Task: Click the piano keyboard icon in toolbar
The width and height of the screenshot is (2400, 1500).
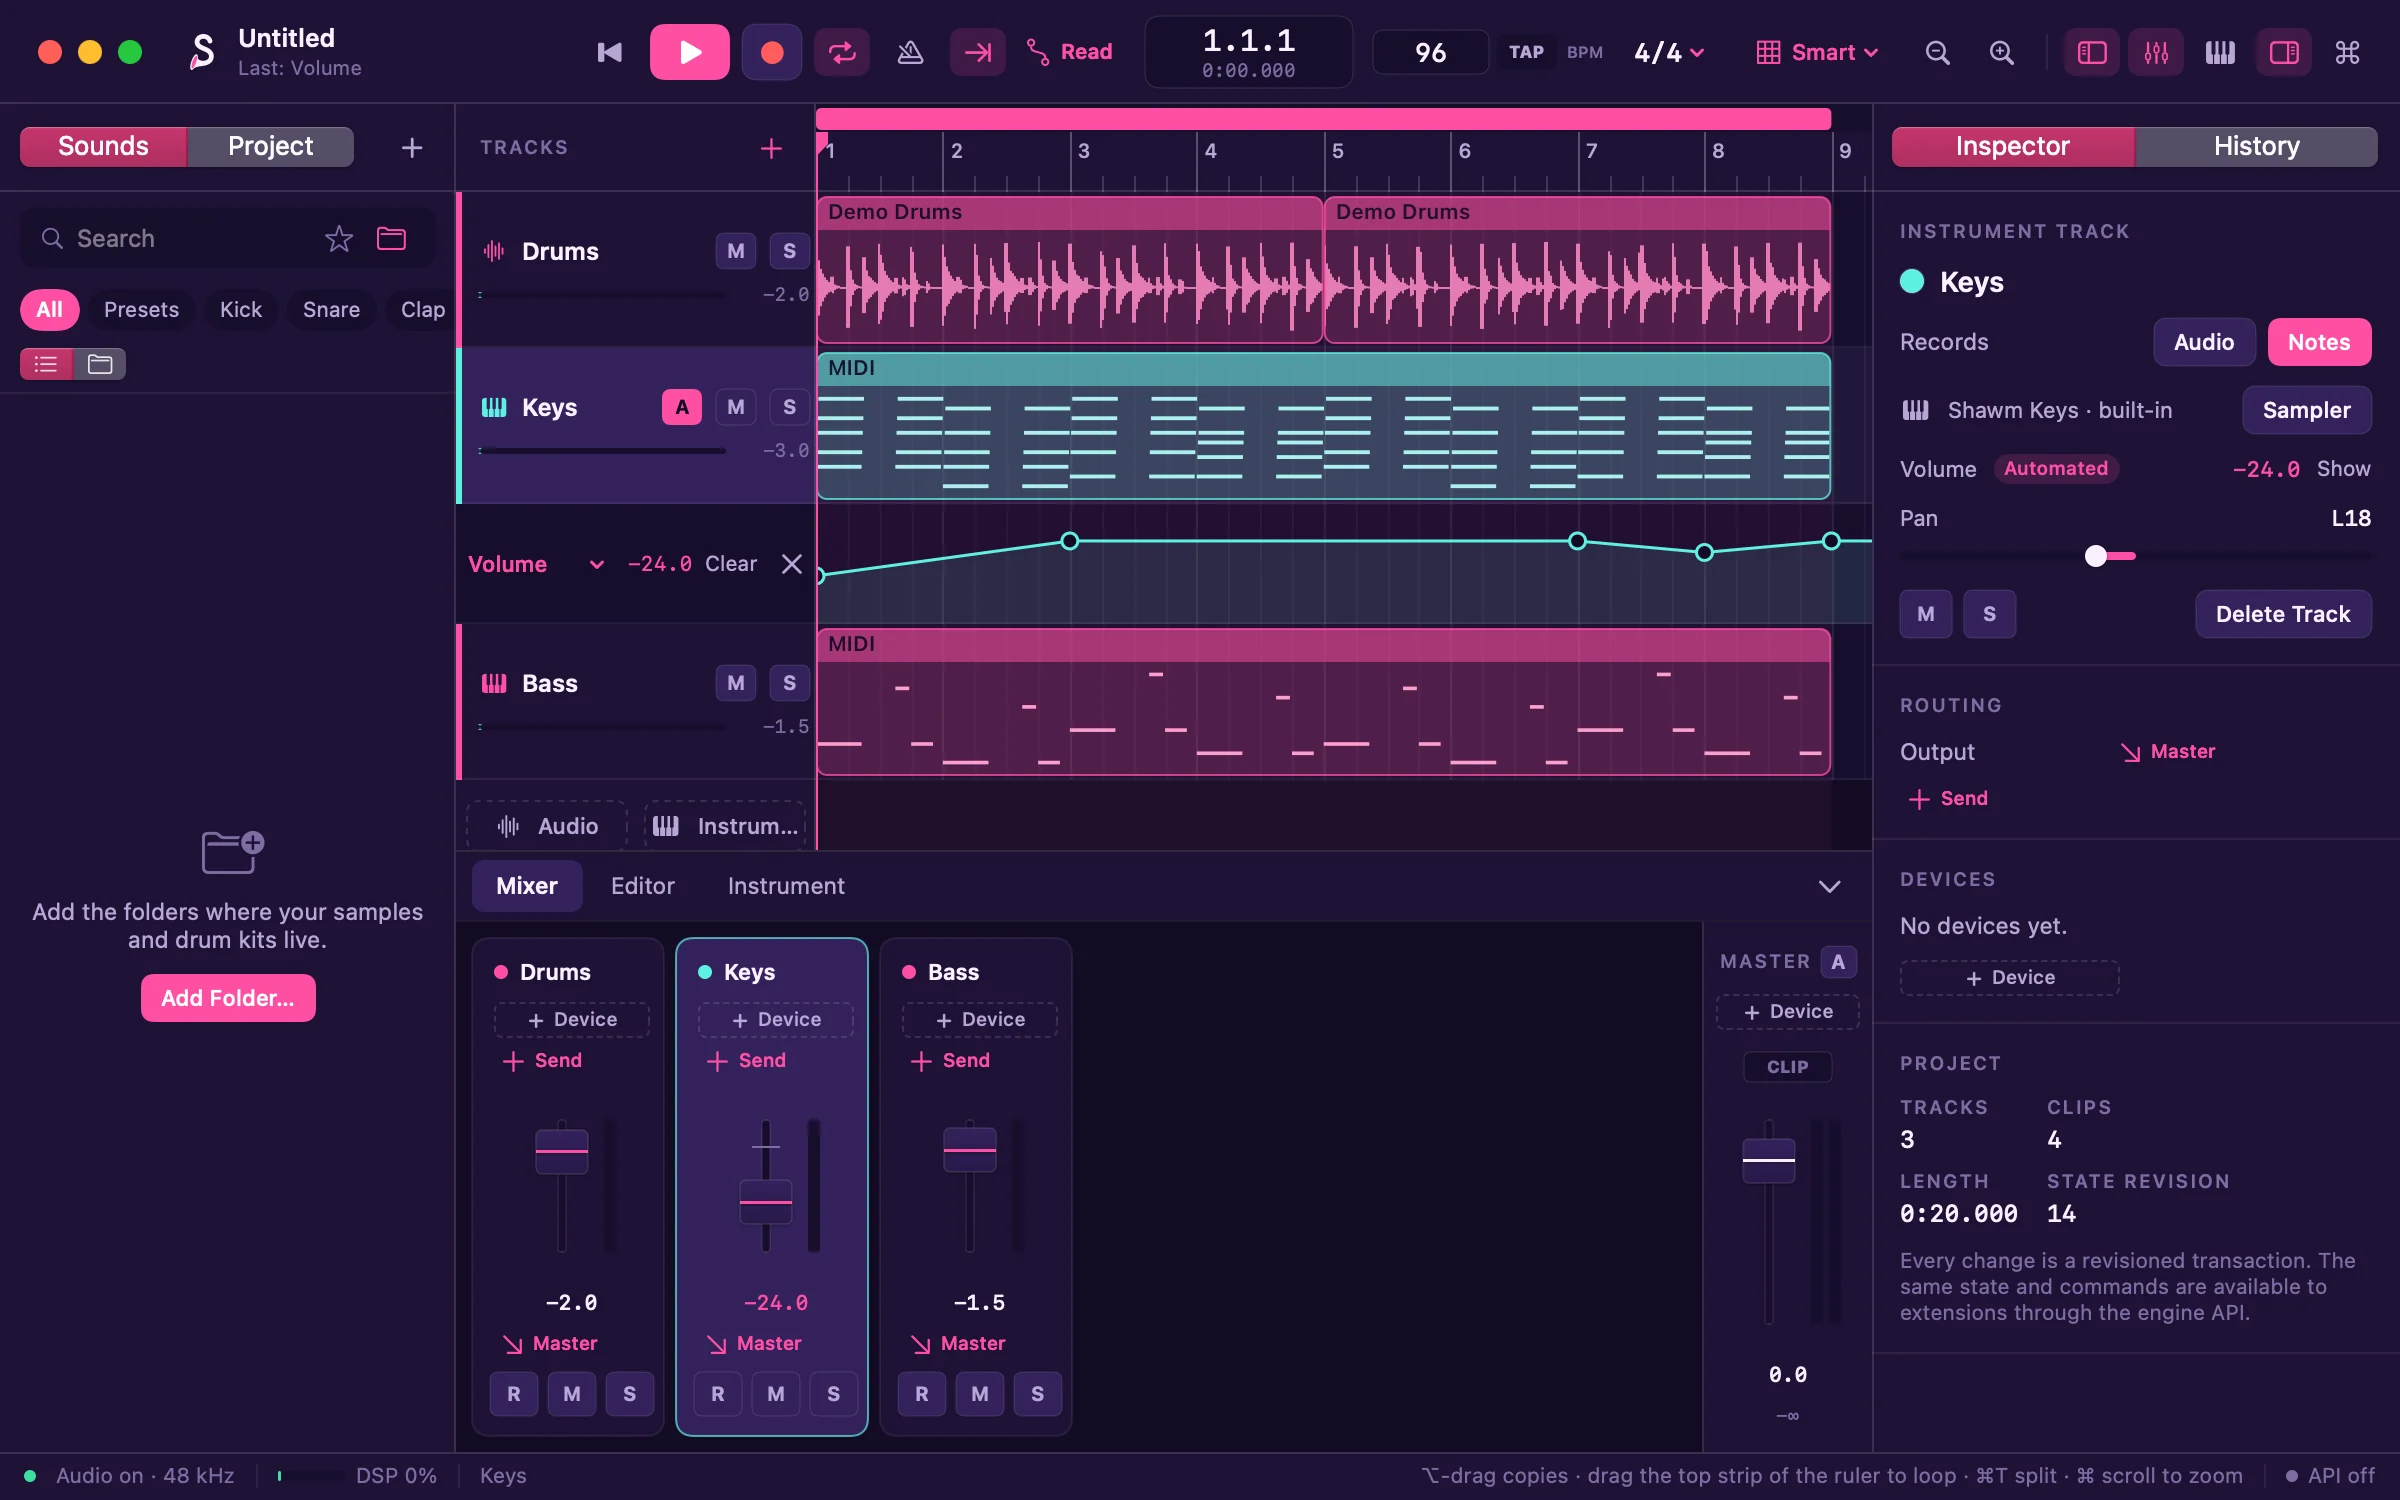Action: (x=2220, y=52)
